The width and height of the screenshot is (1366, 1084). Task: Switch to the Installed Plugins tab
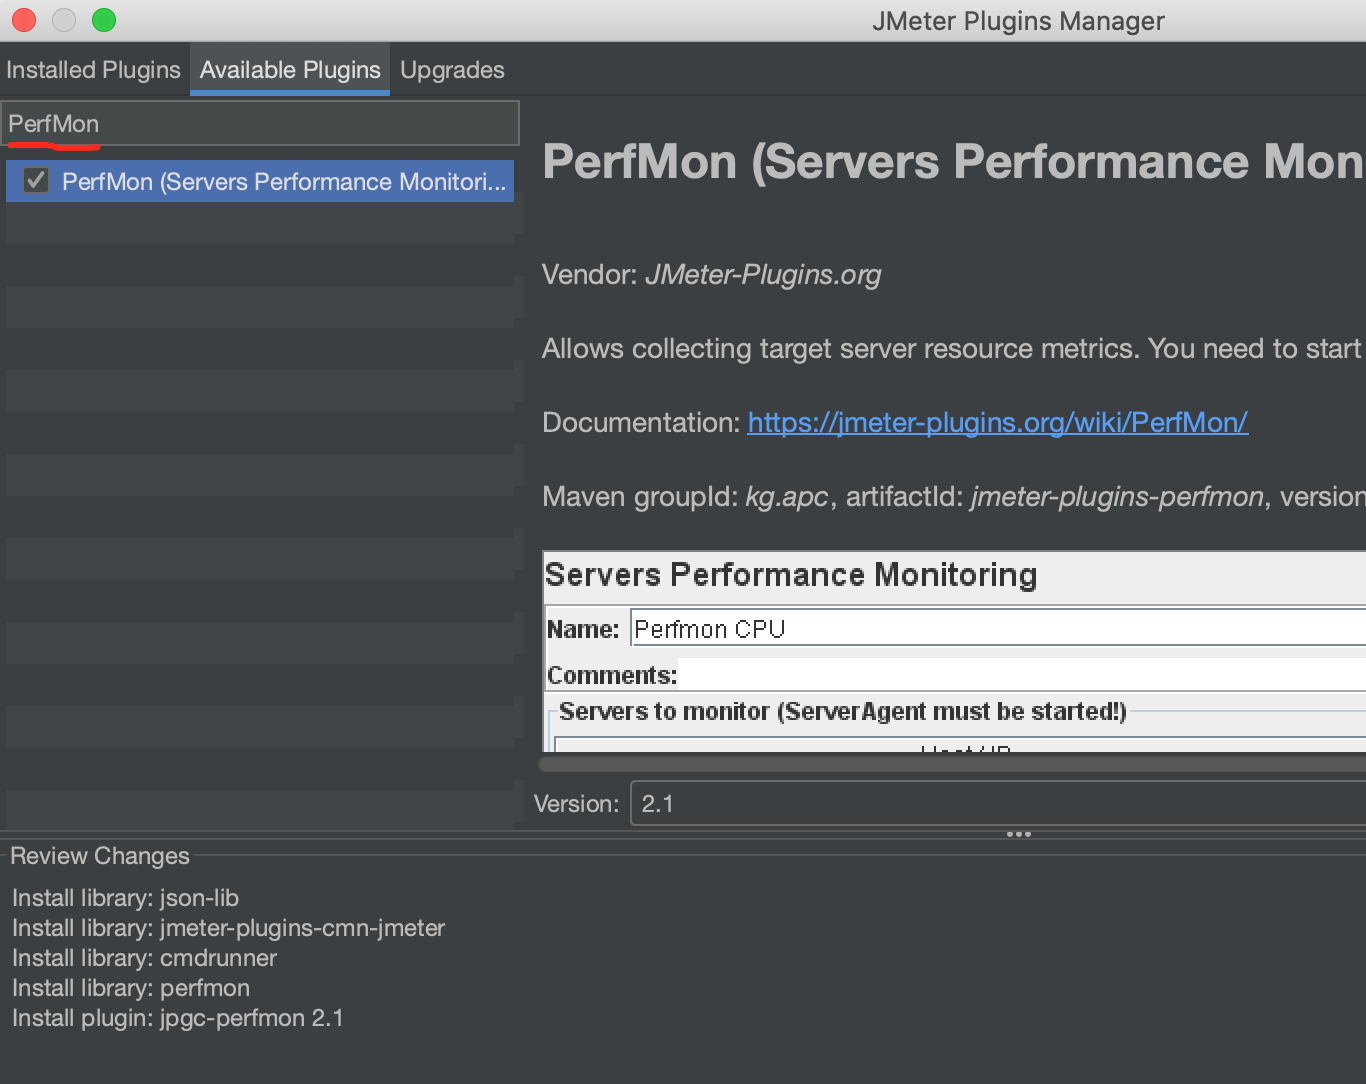coord(93,69)
